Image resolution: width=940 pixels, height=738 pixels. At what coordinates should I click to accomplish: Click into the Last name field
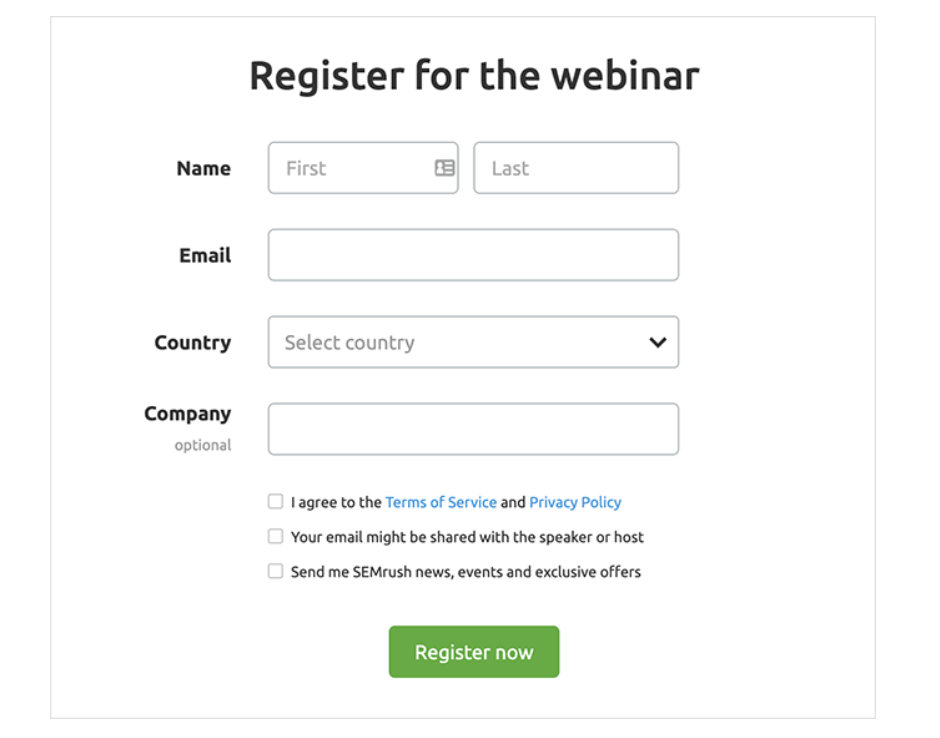576,168
